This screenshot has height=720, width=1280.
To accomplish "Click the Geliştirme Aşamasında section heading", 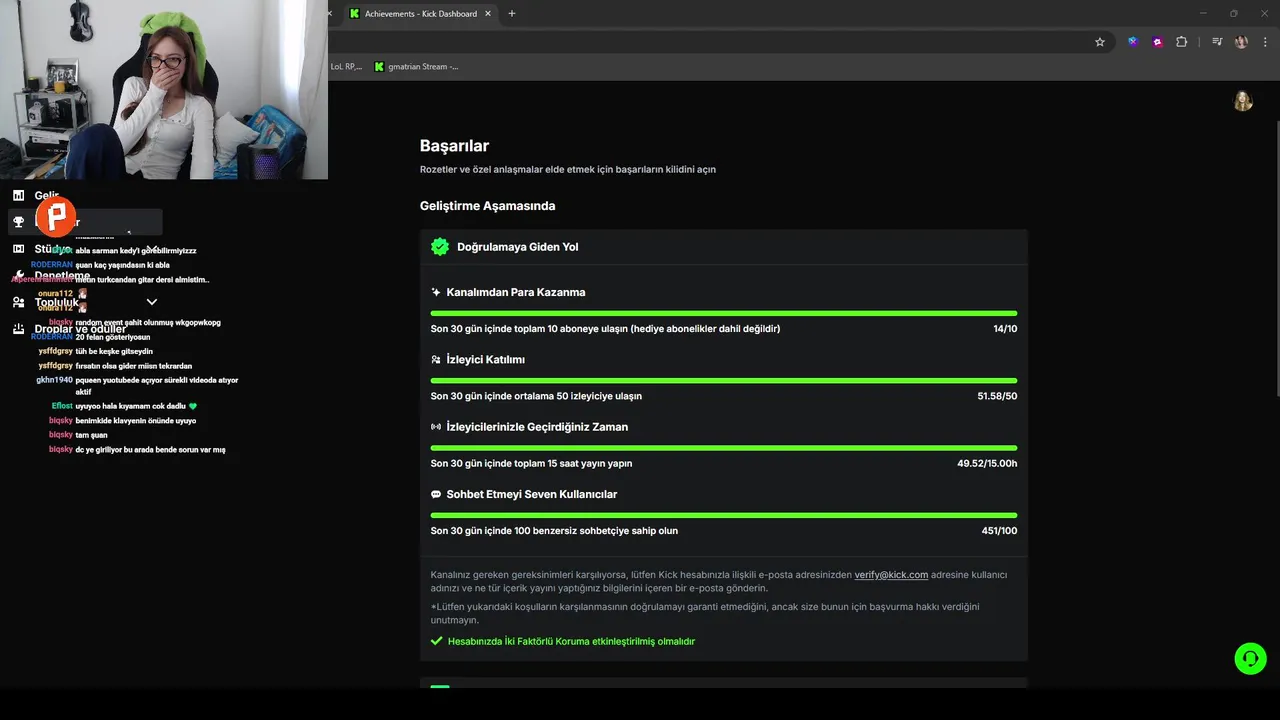I will 487,206.
